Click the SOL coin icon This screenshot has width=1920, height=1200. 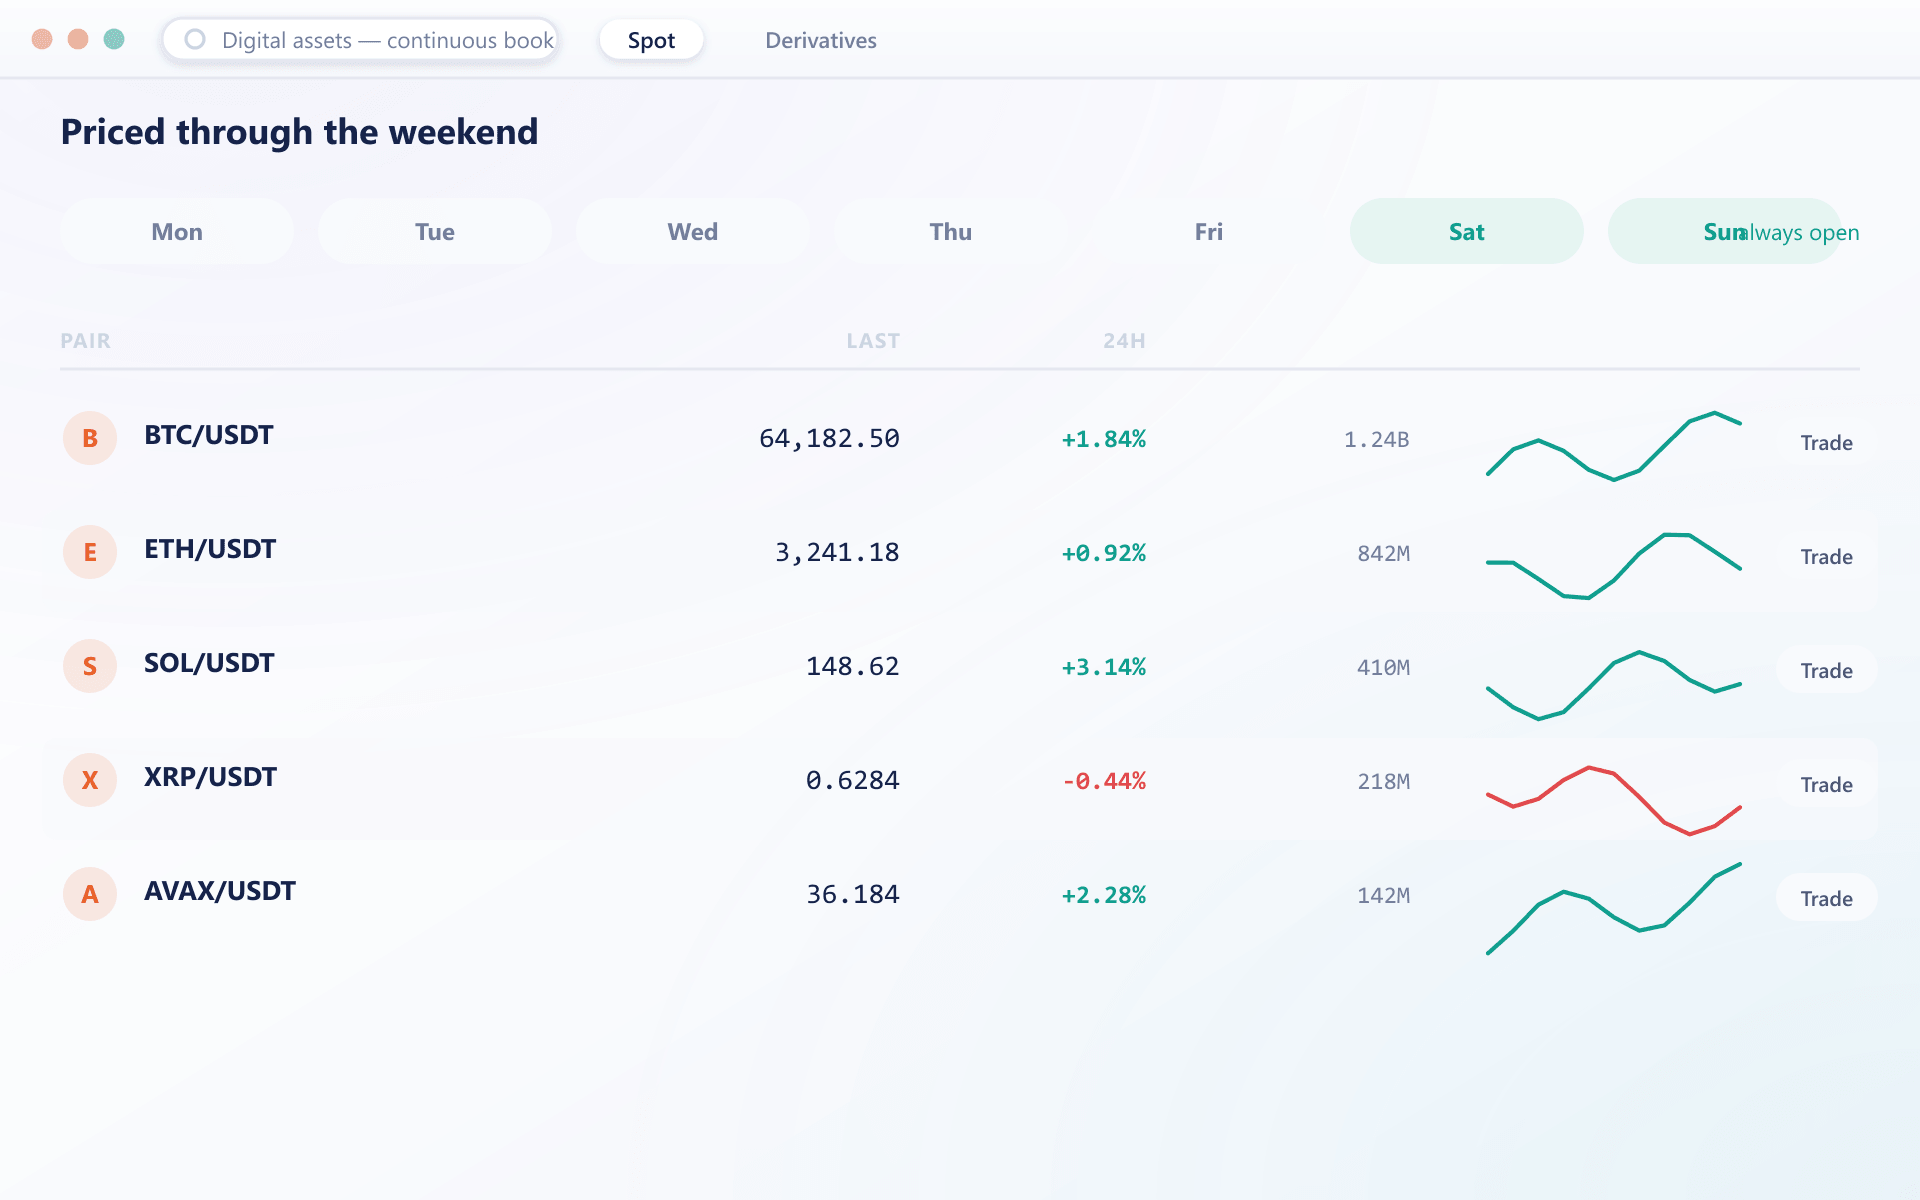(x=90, y=666)
